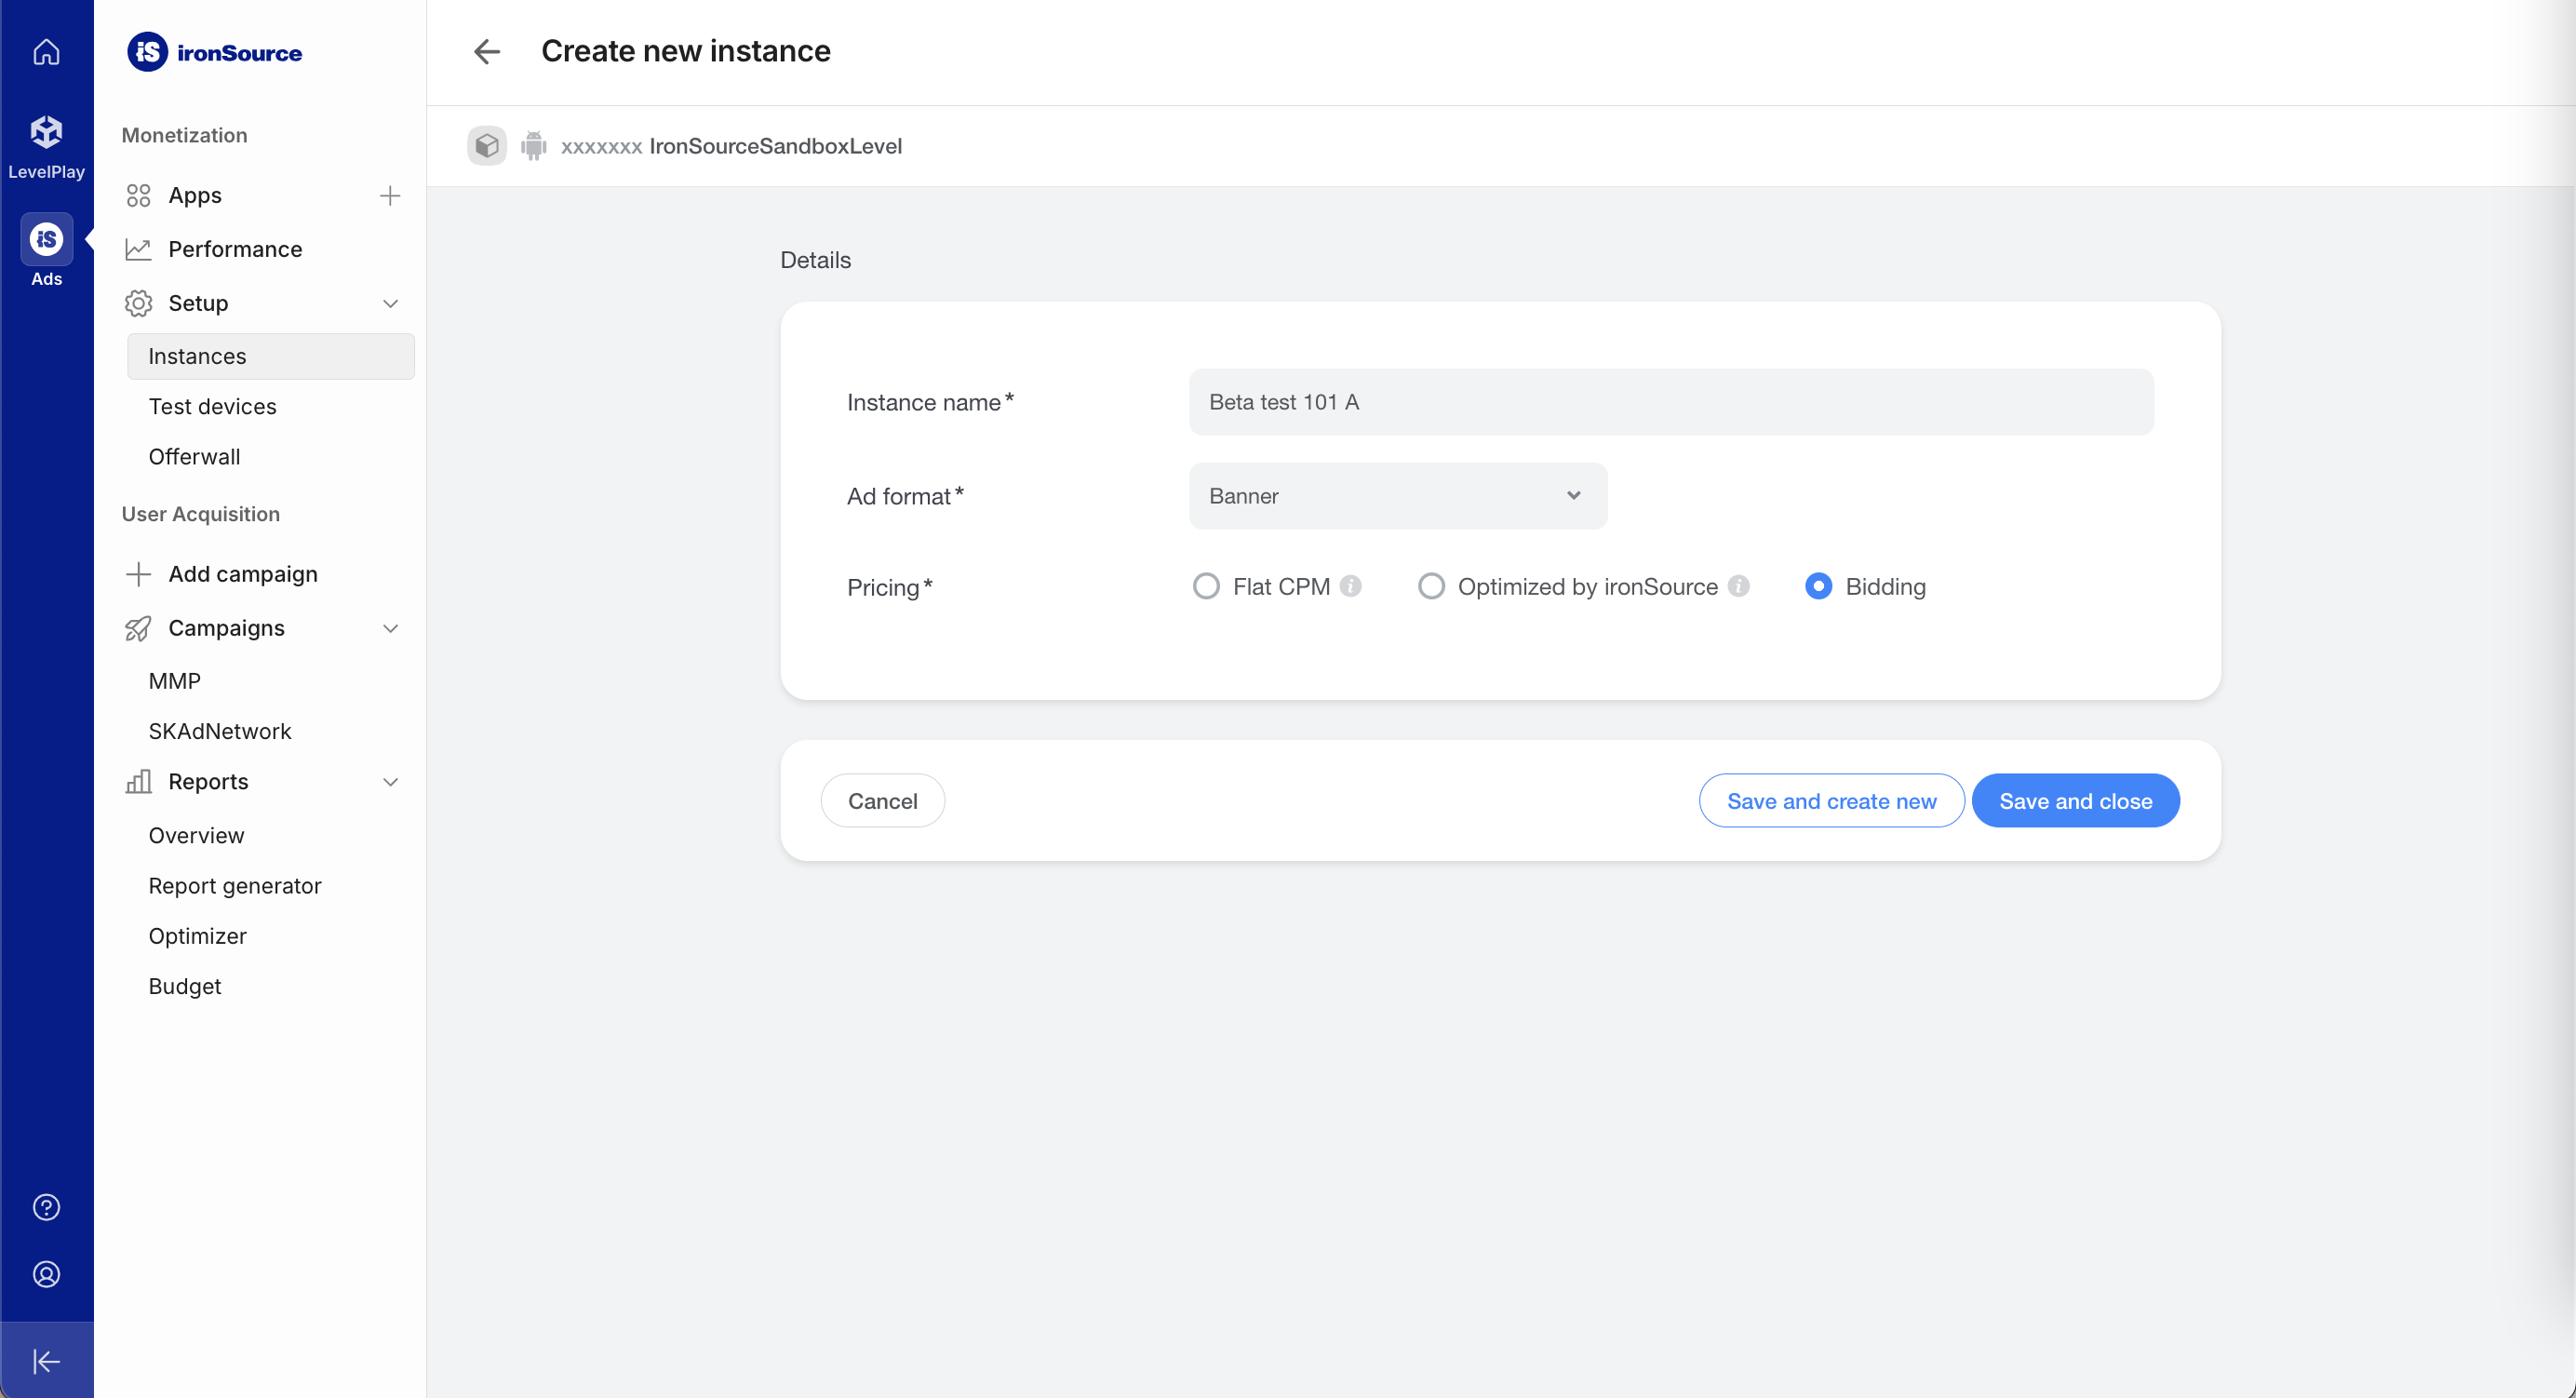The image size is (2576, 1398).
Task: Select the Flat CPM pricing option
Action: (1206, 586)
